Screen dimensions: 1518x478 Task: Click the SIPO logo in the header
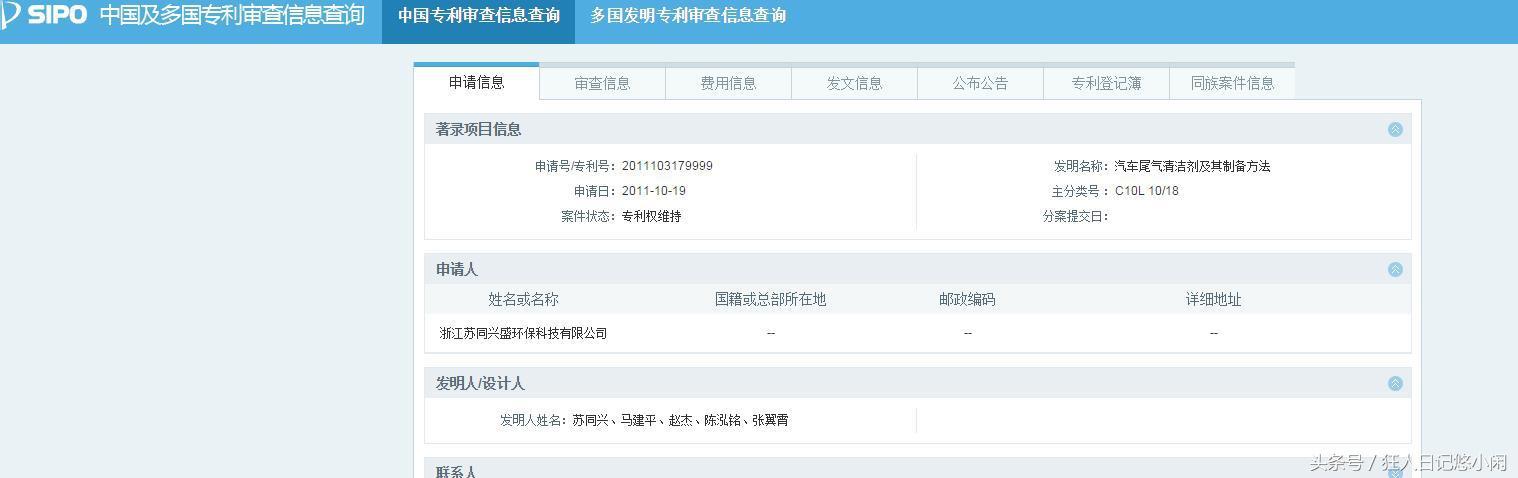pos(45,16)
